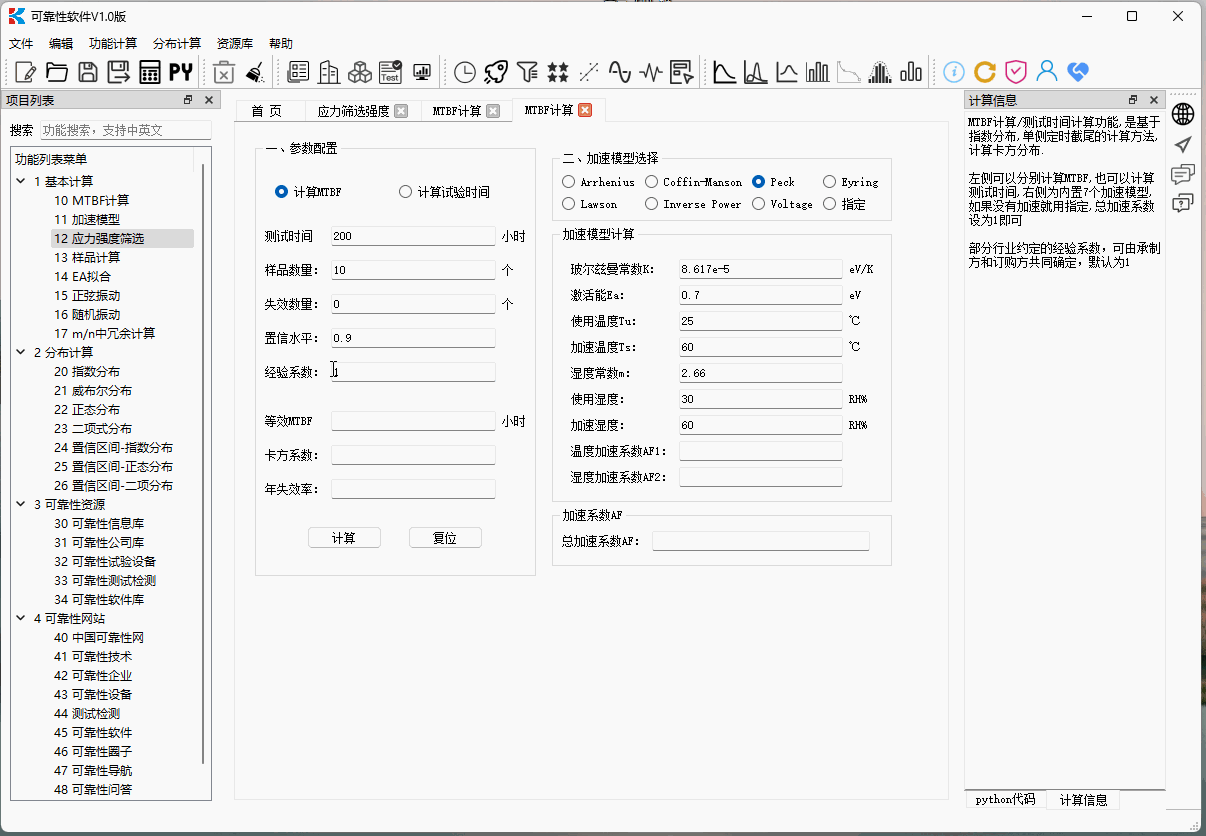1206x836 pixels.
Task: Click the 复位 reset button
Action: (x=445, y=537)
